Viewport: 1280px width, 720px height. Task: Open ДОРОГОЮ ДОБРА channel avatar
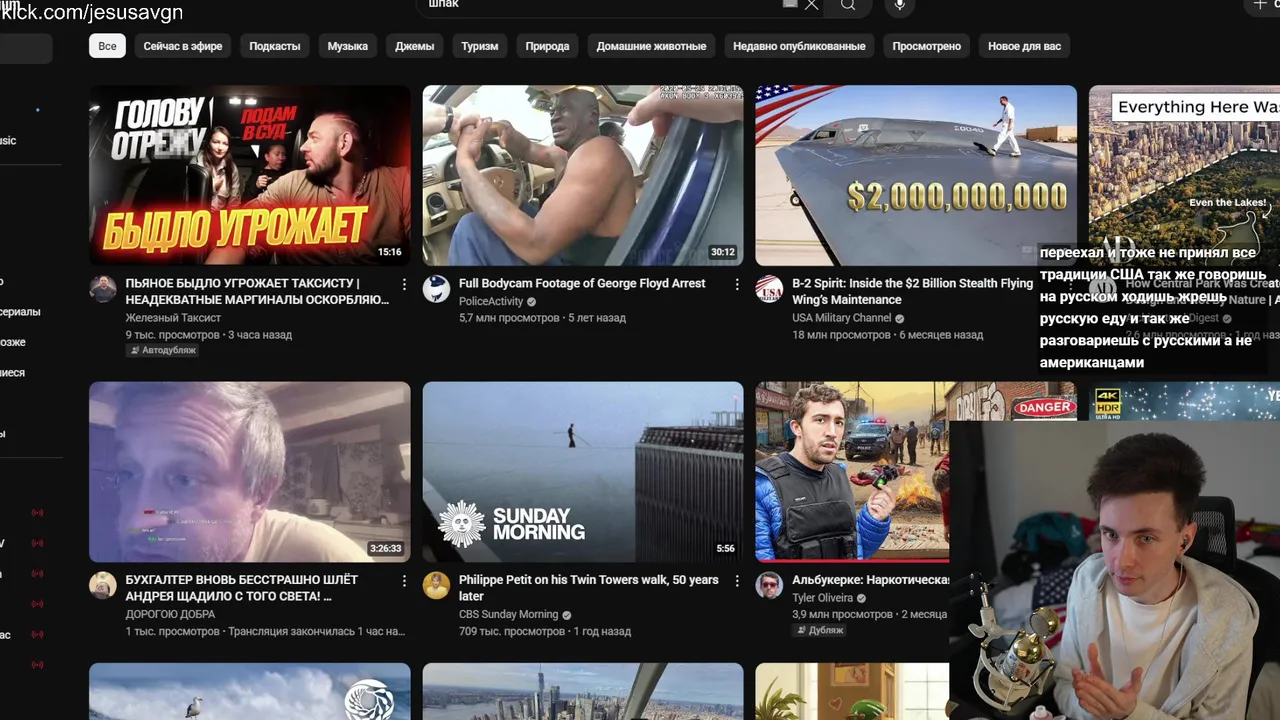103,585
